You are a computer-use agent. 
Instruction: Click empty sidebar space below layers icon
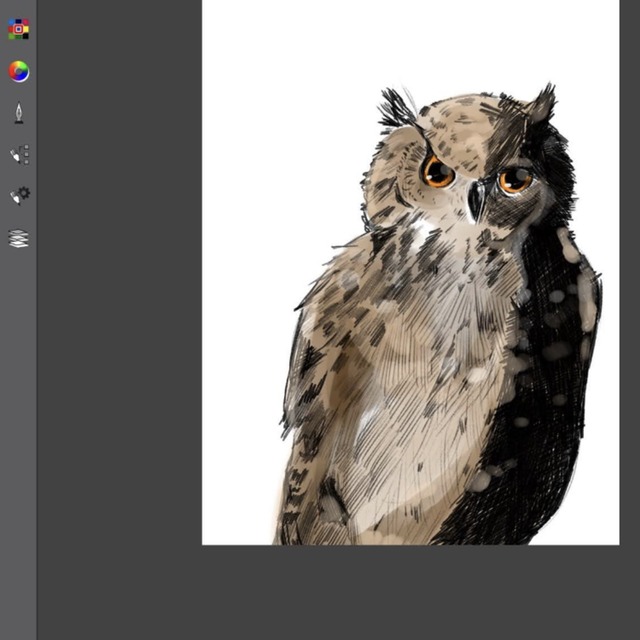[x=18, y=450]
